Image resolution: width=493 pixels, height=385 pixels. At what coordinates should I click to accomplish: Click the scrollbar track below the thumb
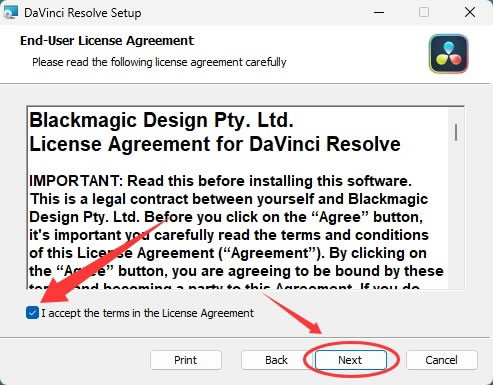click(456, 217)
